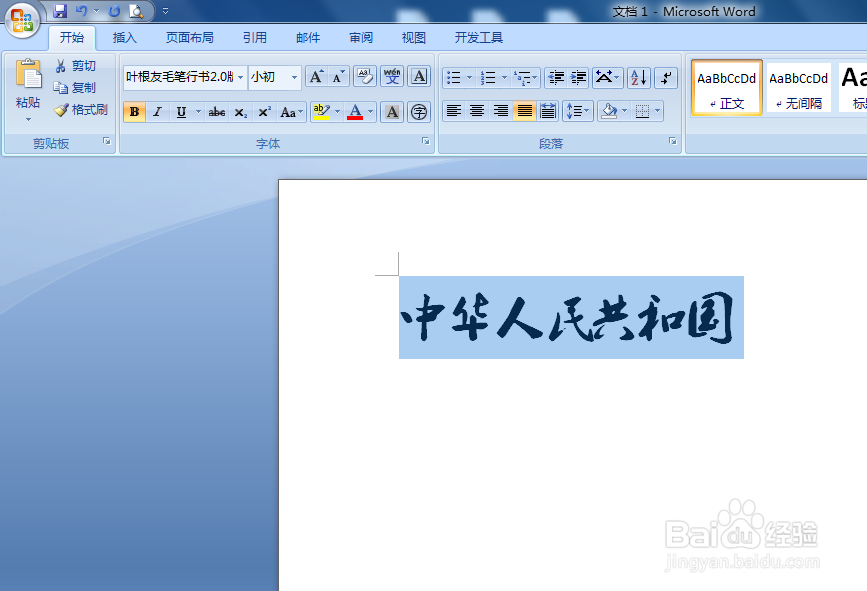Cut selection with 剪切

point(75,66)
